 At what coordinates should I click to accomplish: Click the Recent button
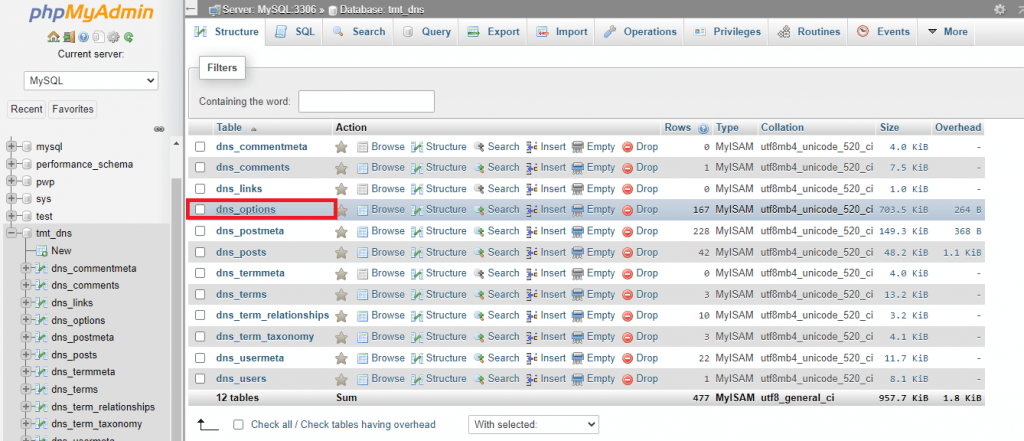tap(27, 109)
